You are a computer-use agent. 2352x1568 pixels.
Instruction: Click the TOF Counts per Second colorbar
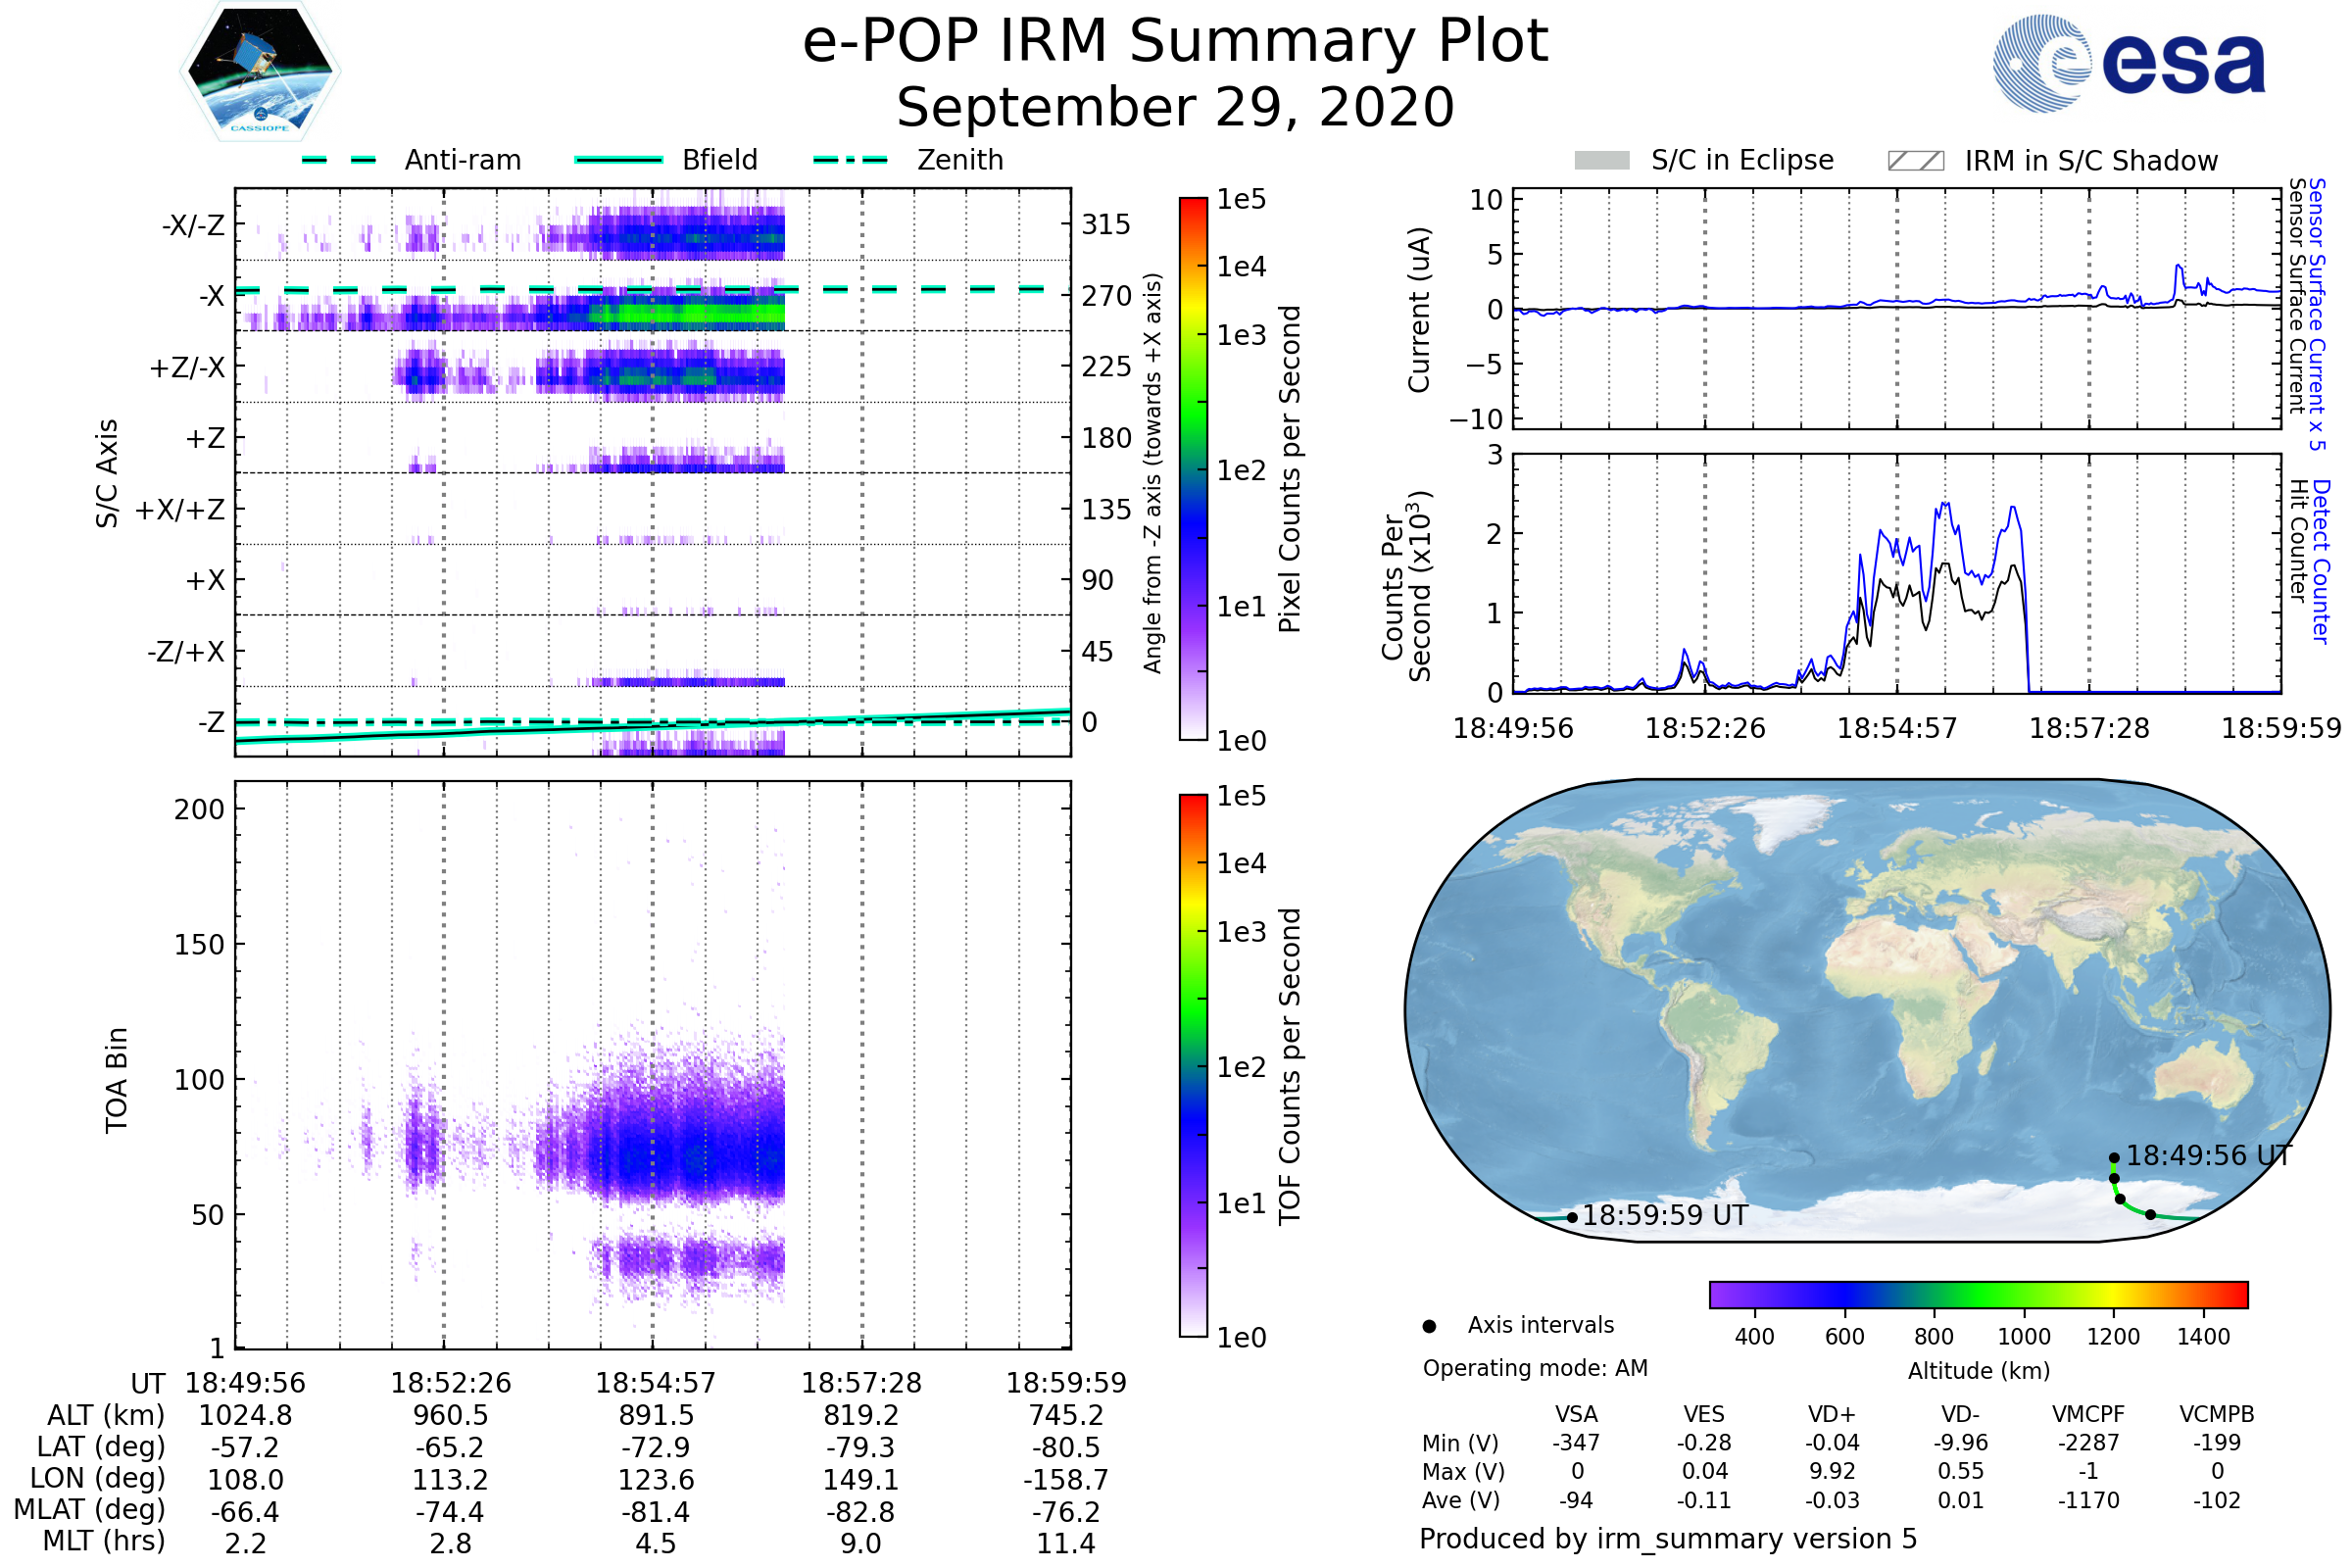tap(1193, 1065)
